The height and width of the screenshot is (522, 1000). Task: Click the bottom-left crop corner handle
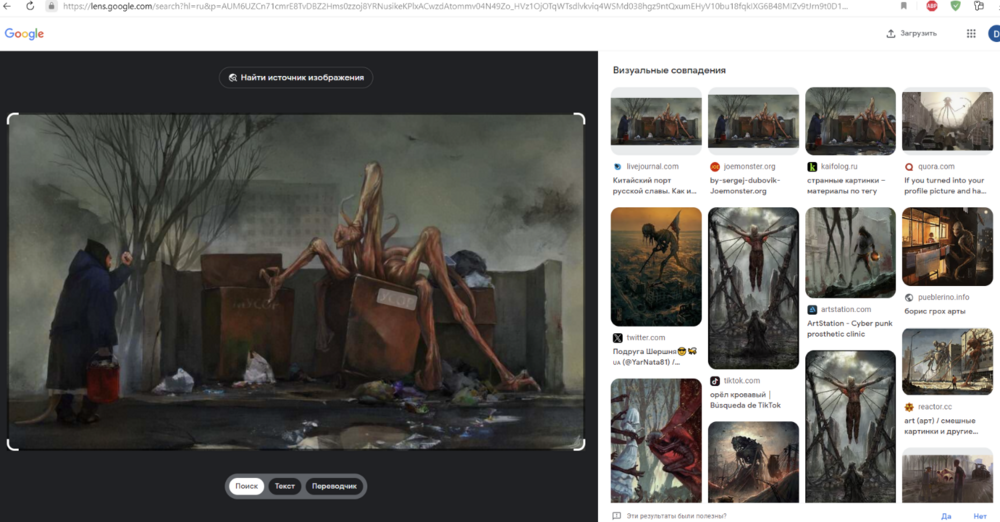[11, 445]
